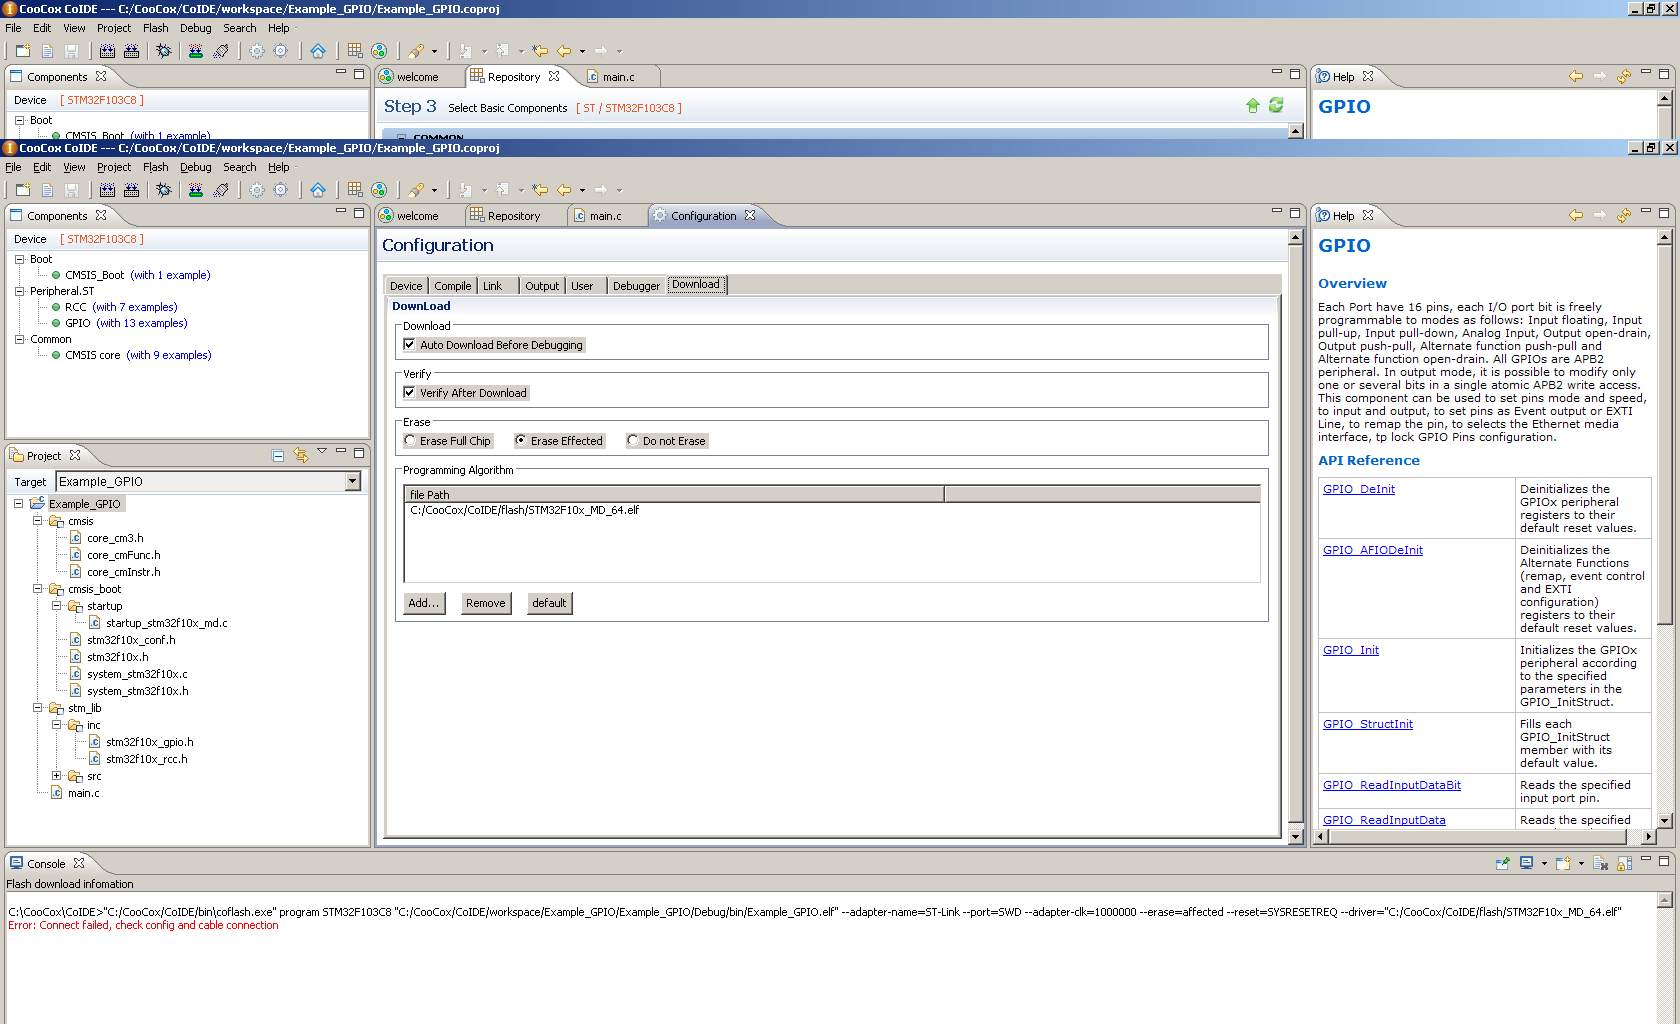Click the bug Debug icon in lower toolbar

pyautogui.click(x=164, y=190)
